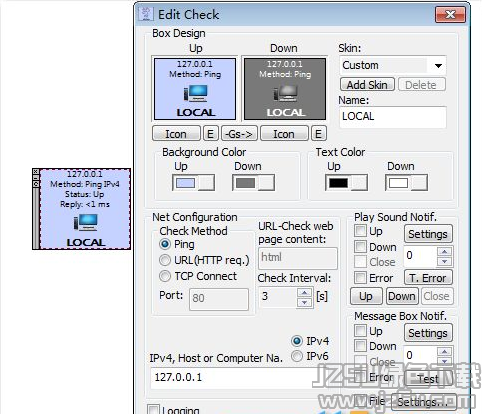Increase Message Box counter with up arrow
This screenshot has height=414, width=482.
[x=445, y=351]
